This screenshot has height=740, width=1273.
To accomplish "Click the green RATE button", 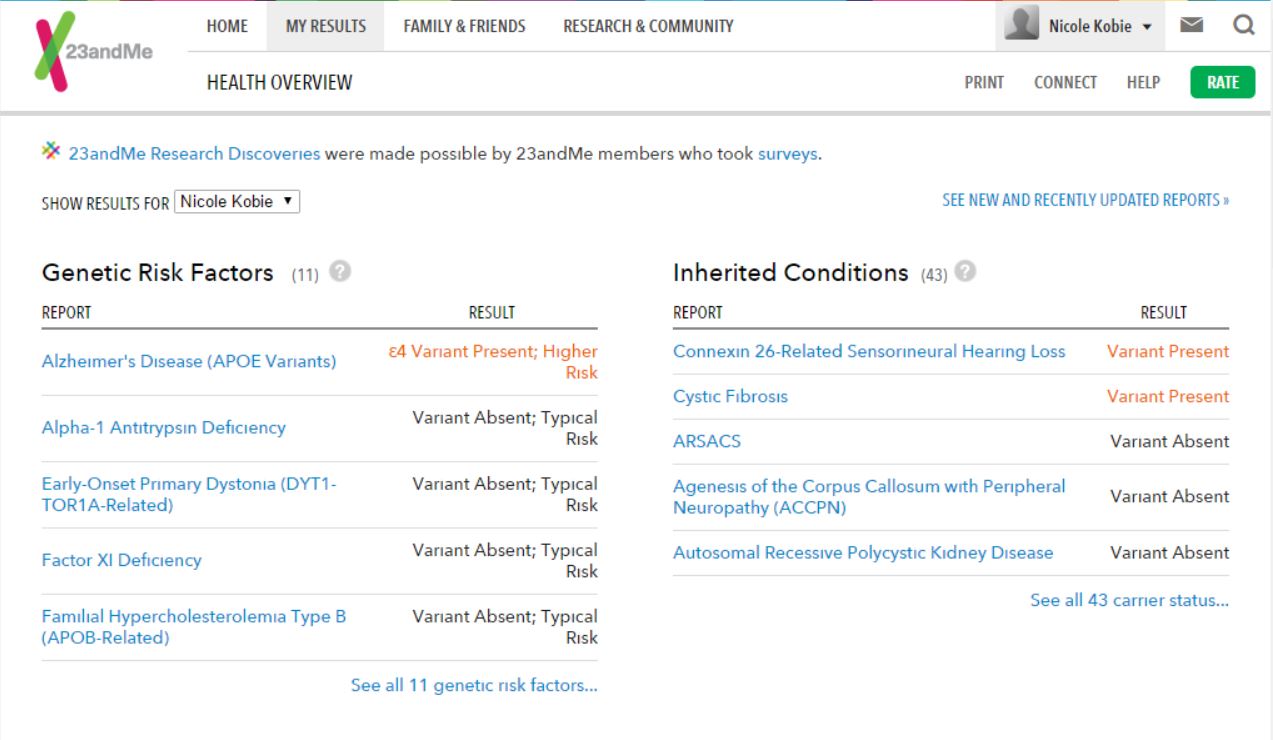I will (1223, 82).
